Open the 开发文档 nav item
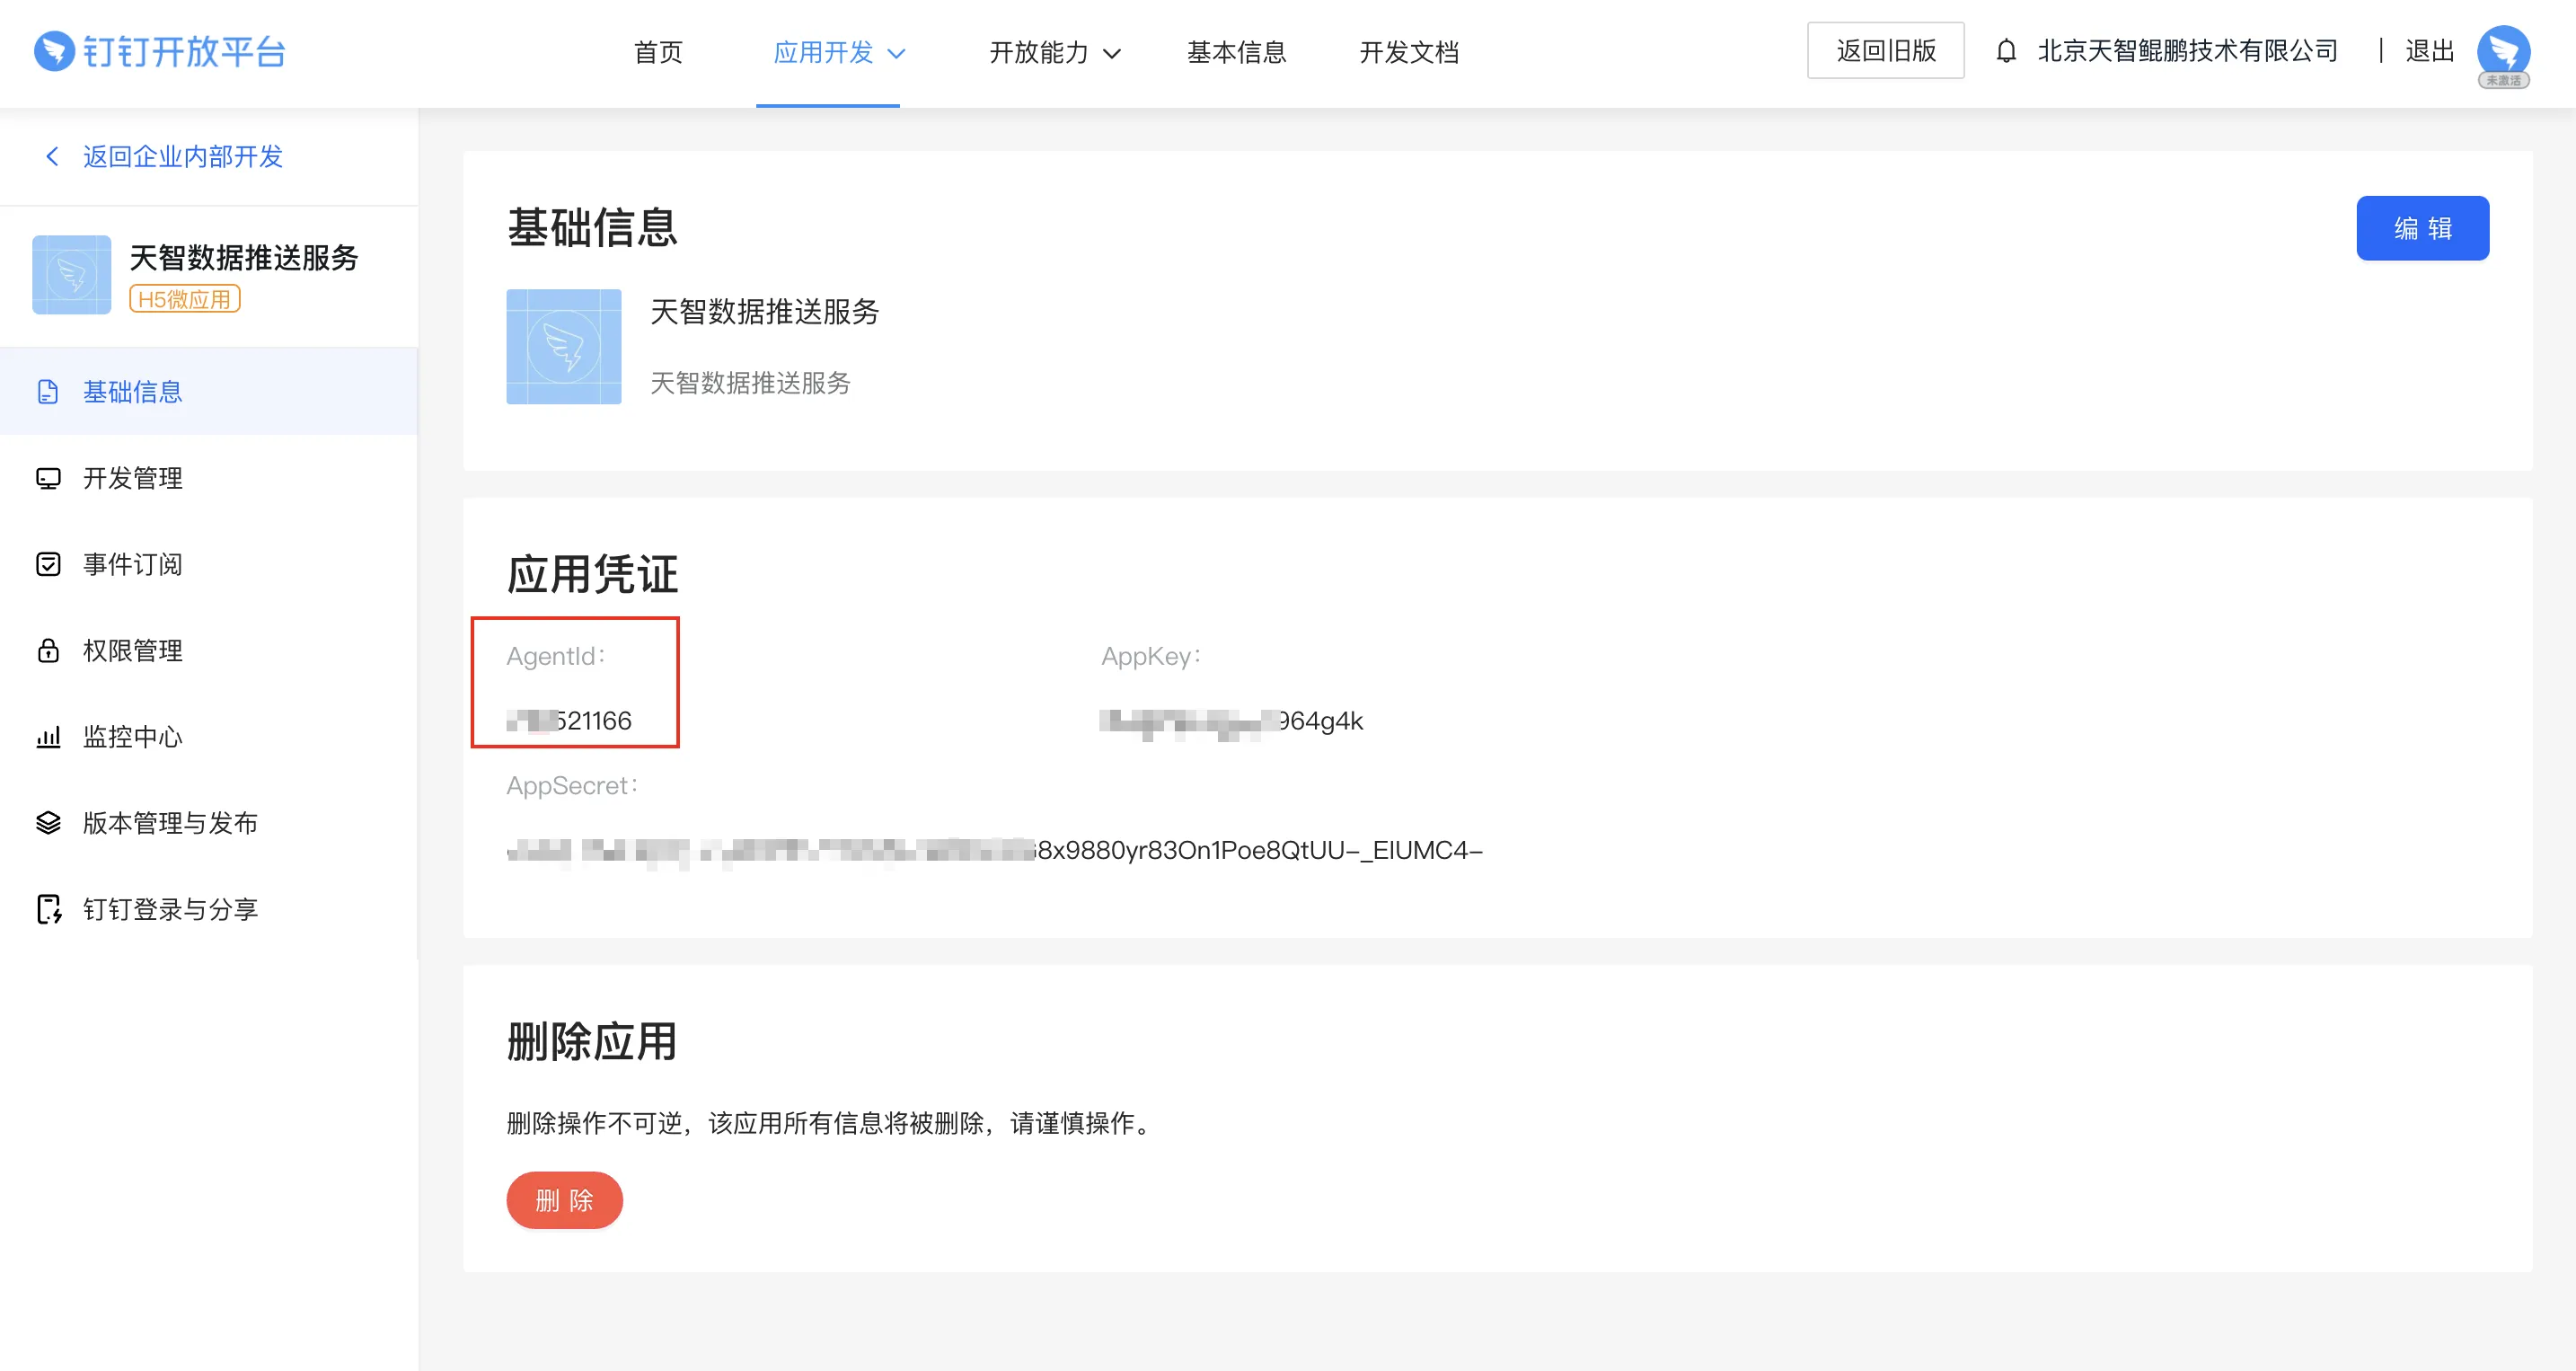The image size is (2576, 1371). pyautogui.click(x=1408, y=52)
